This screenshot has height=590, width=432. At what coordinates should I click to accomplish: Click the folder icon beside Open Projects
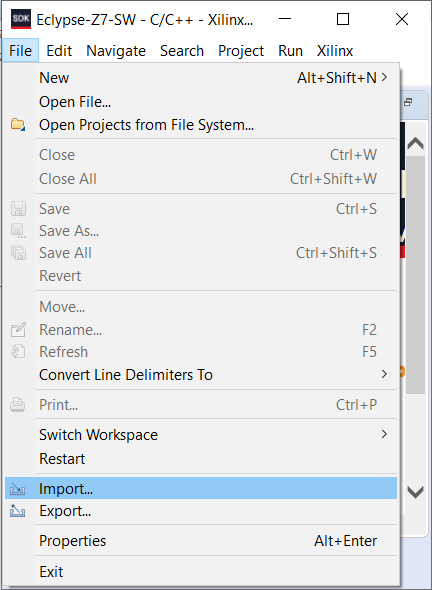18,124
